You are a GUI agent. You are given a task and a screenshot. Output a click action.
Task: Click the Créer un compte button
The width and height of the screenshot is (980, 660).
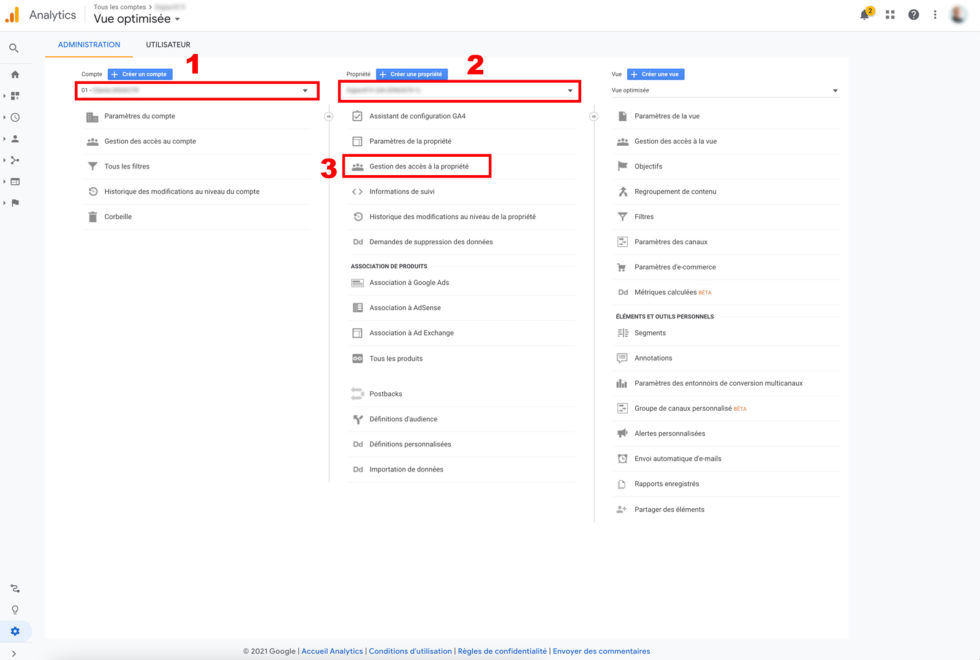click(x=140, y=74)
